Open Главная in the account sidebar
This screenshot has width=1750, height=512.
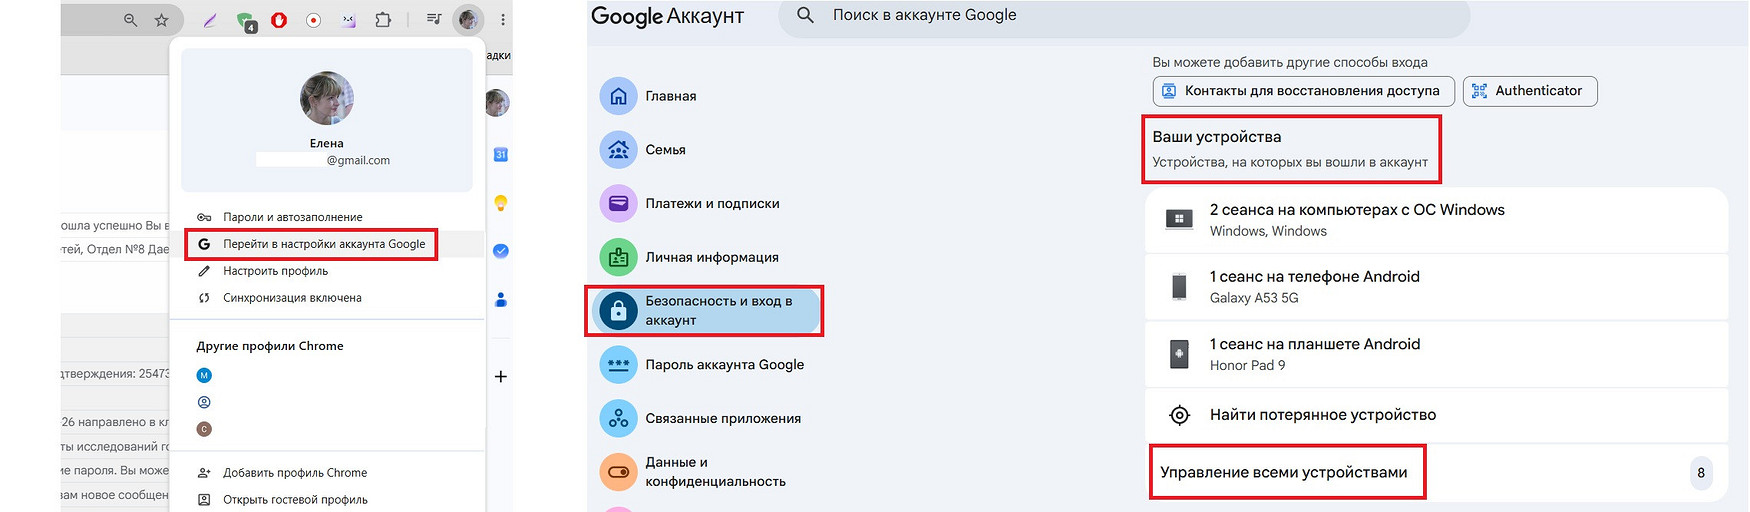point(649,96)
